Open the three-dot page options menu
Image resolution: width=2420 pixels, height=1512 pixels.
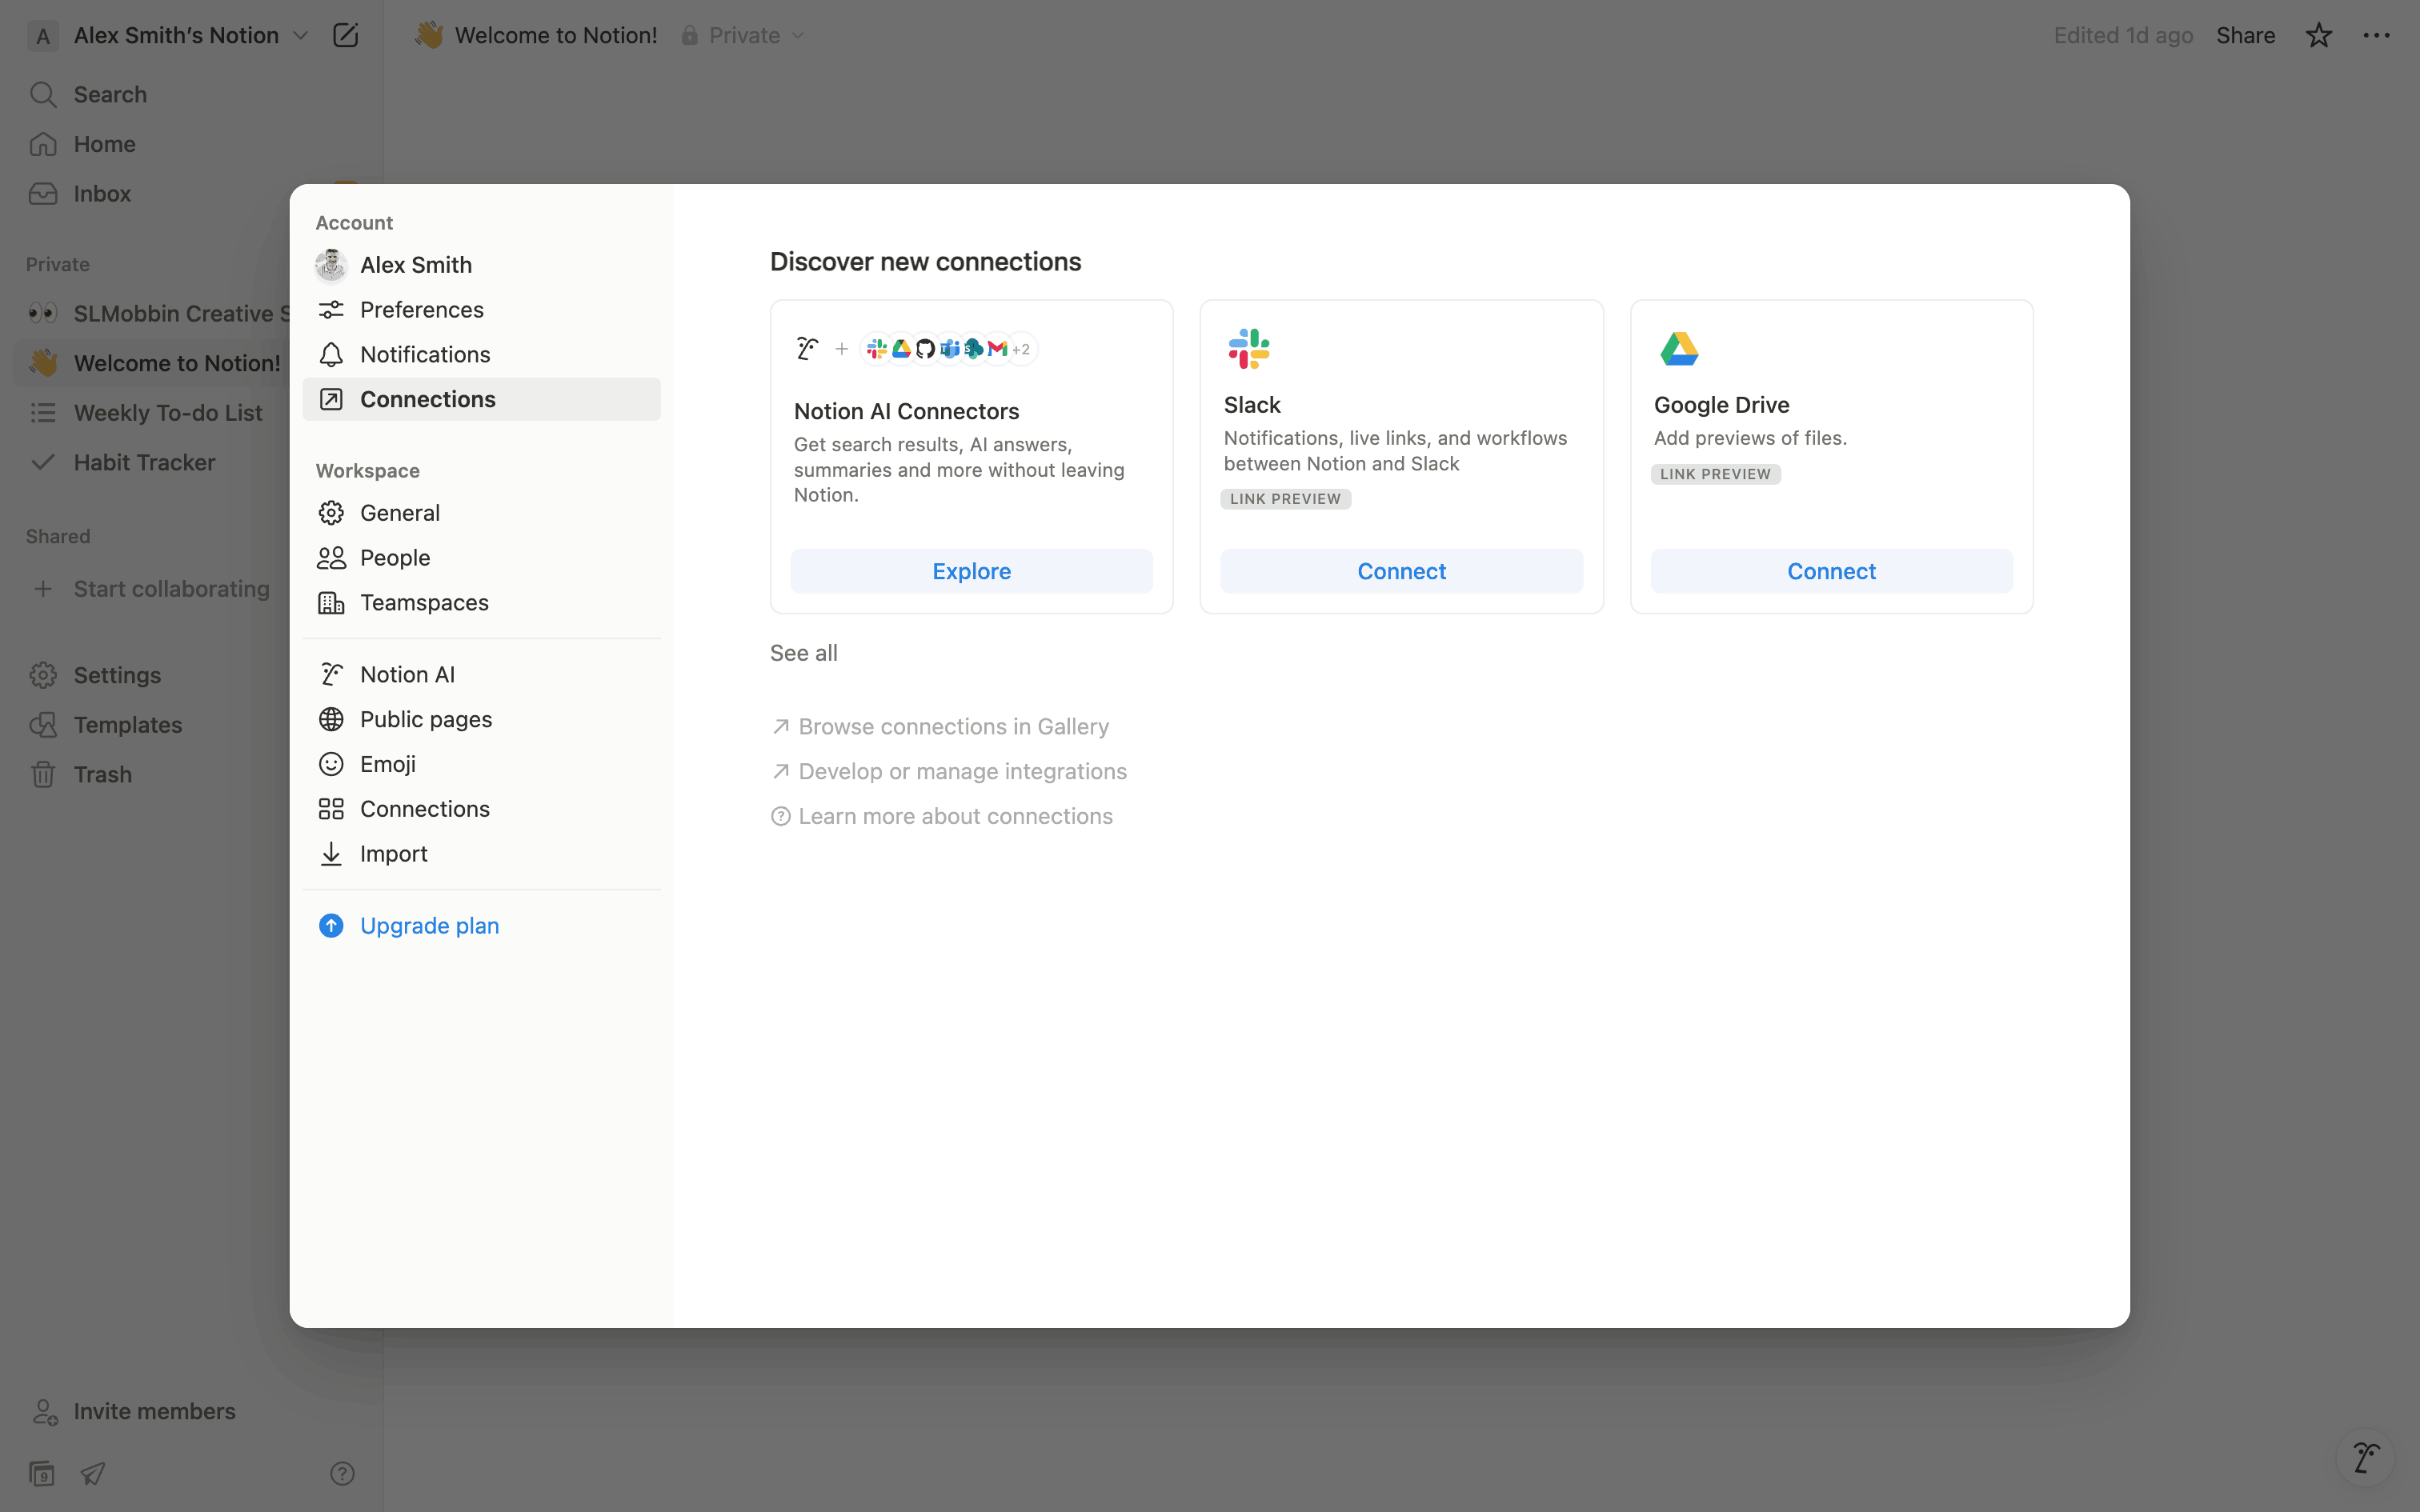click(x=2376, y=35)
